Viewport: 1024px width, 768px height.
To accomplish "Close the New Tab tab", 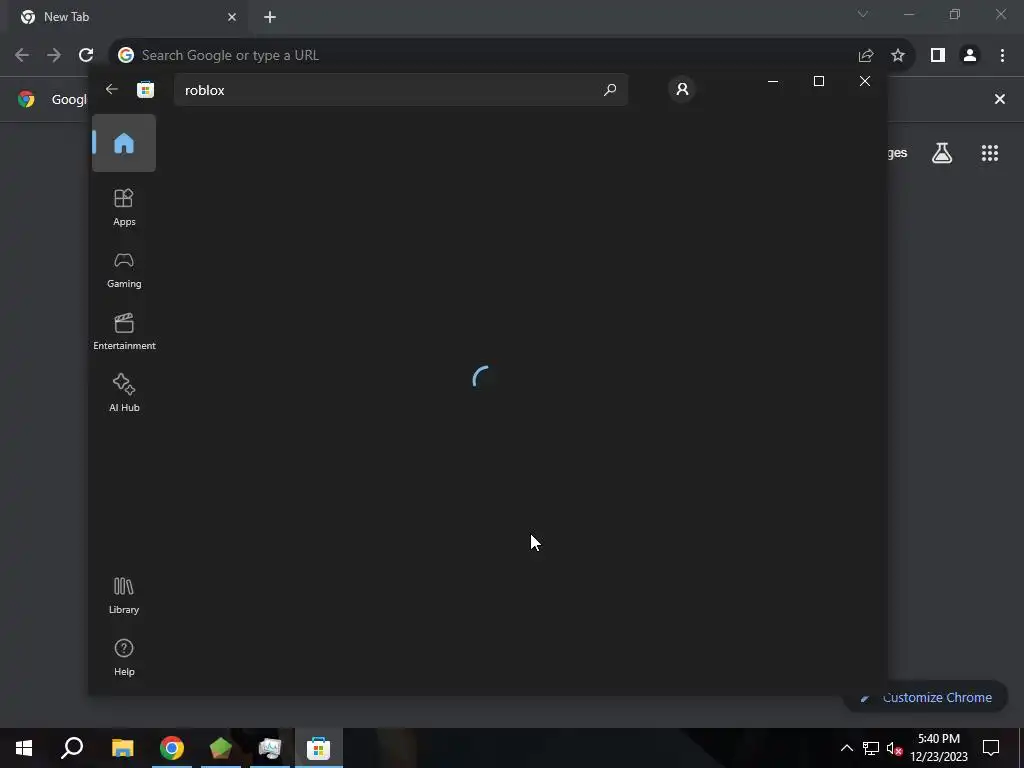I will pos(232,17).
